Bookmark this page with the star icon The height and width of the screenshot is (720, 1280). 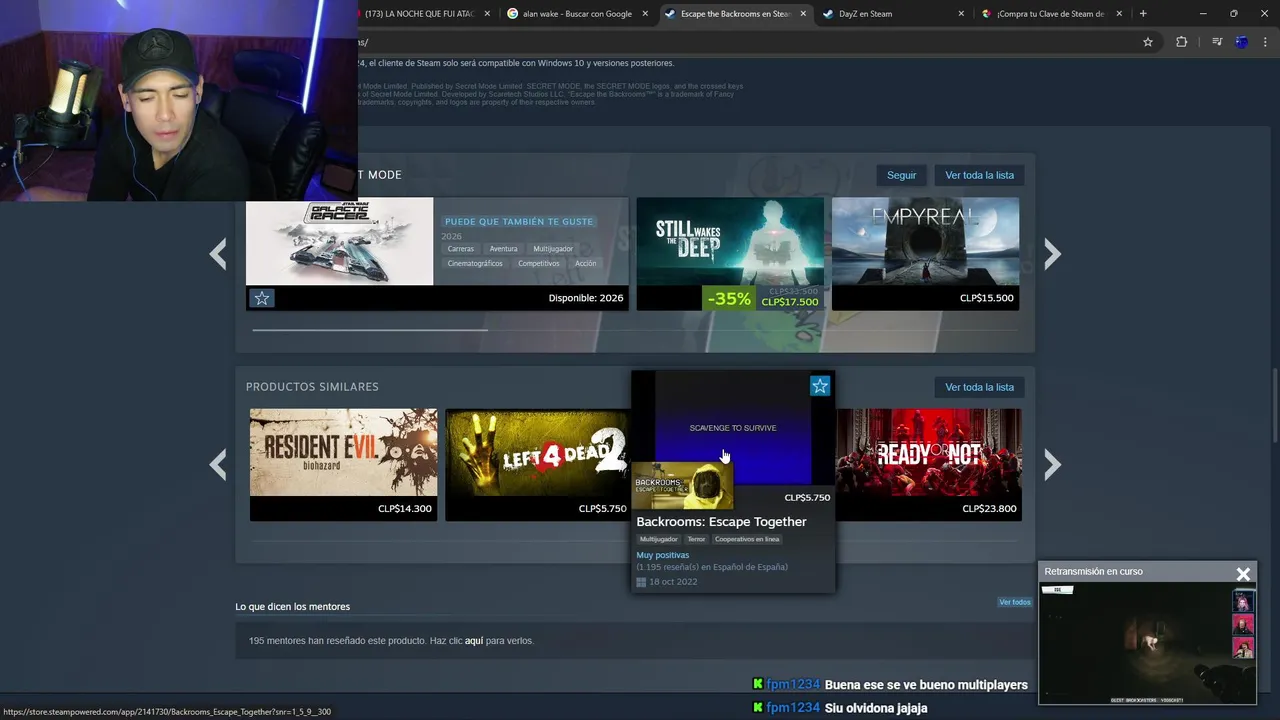click(x=1148, y=42)
